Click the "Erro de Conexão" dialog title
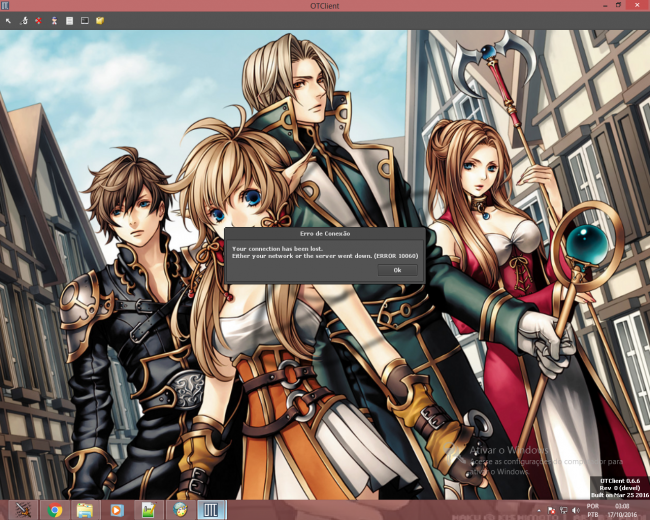Screen dimensions: 650x520 click(325, 233)
